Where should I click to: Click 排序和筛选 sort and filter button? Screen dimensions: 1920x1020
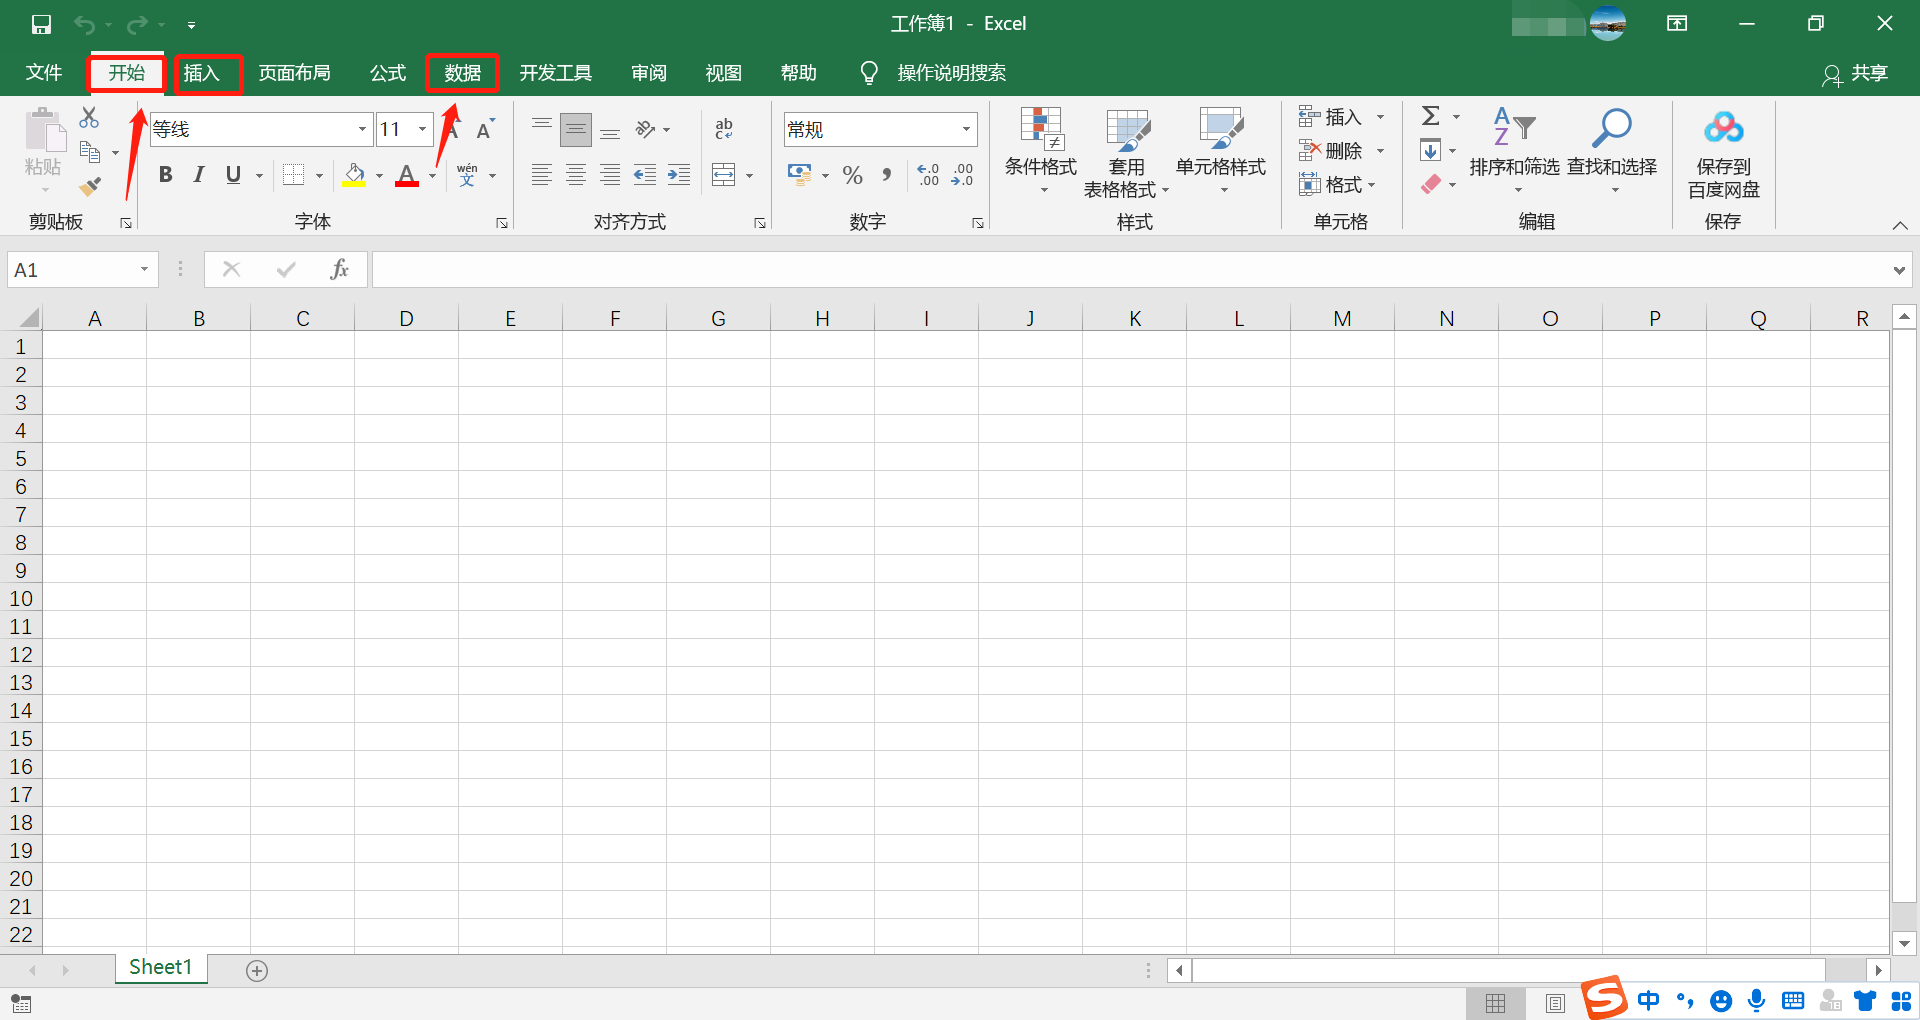point(1514,151)
